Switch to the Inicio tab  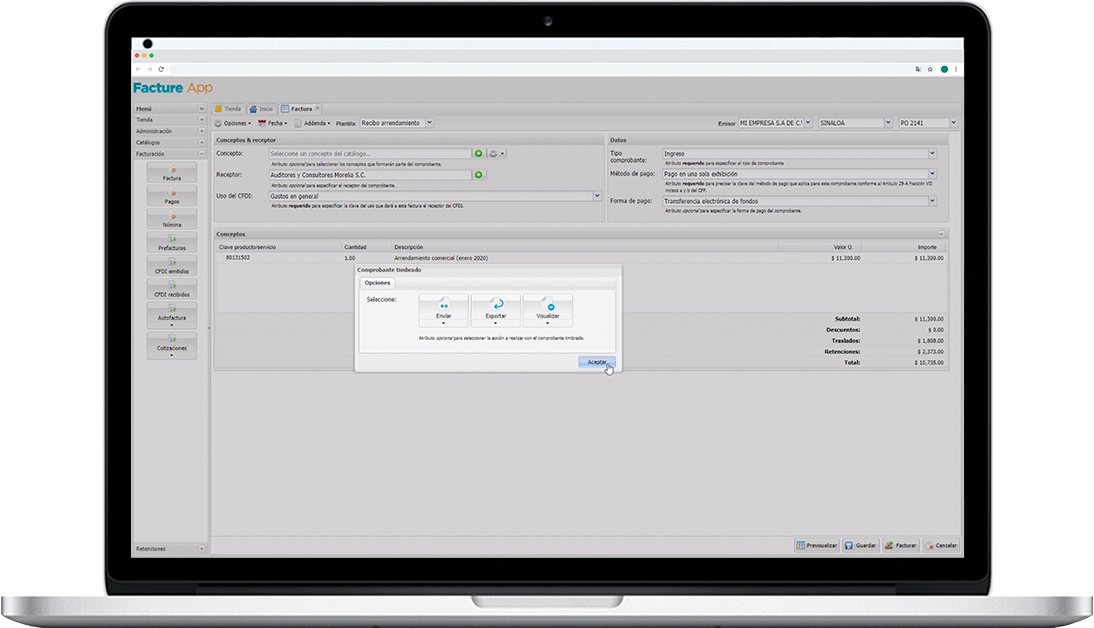(x=261, y=108)
